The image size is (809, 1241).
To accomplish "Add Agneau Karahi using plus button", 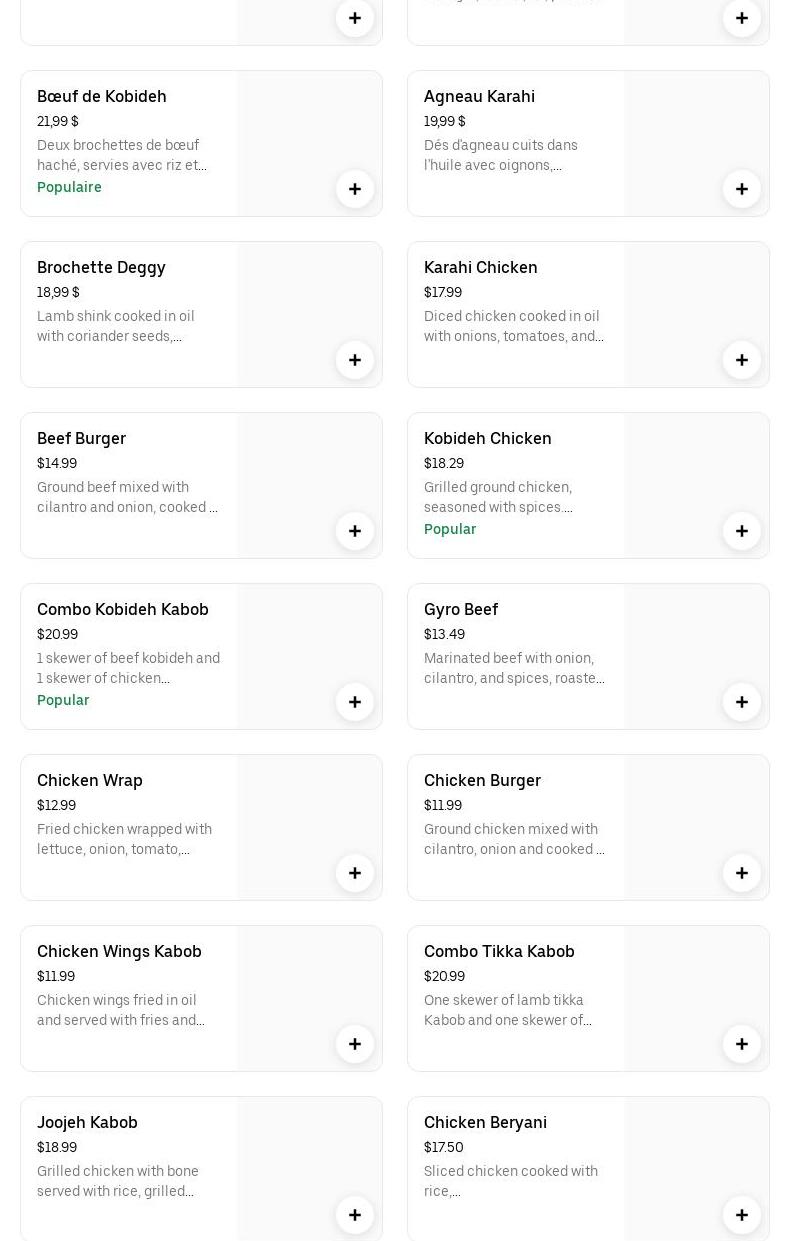I will click(742, 189).
